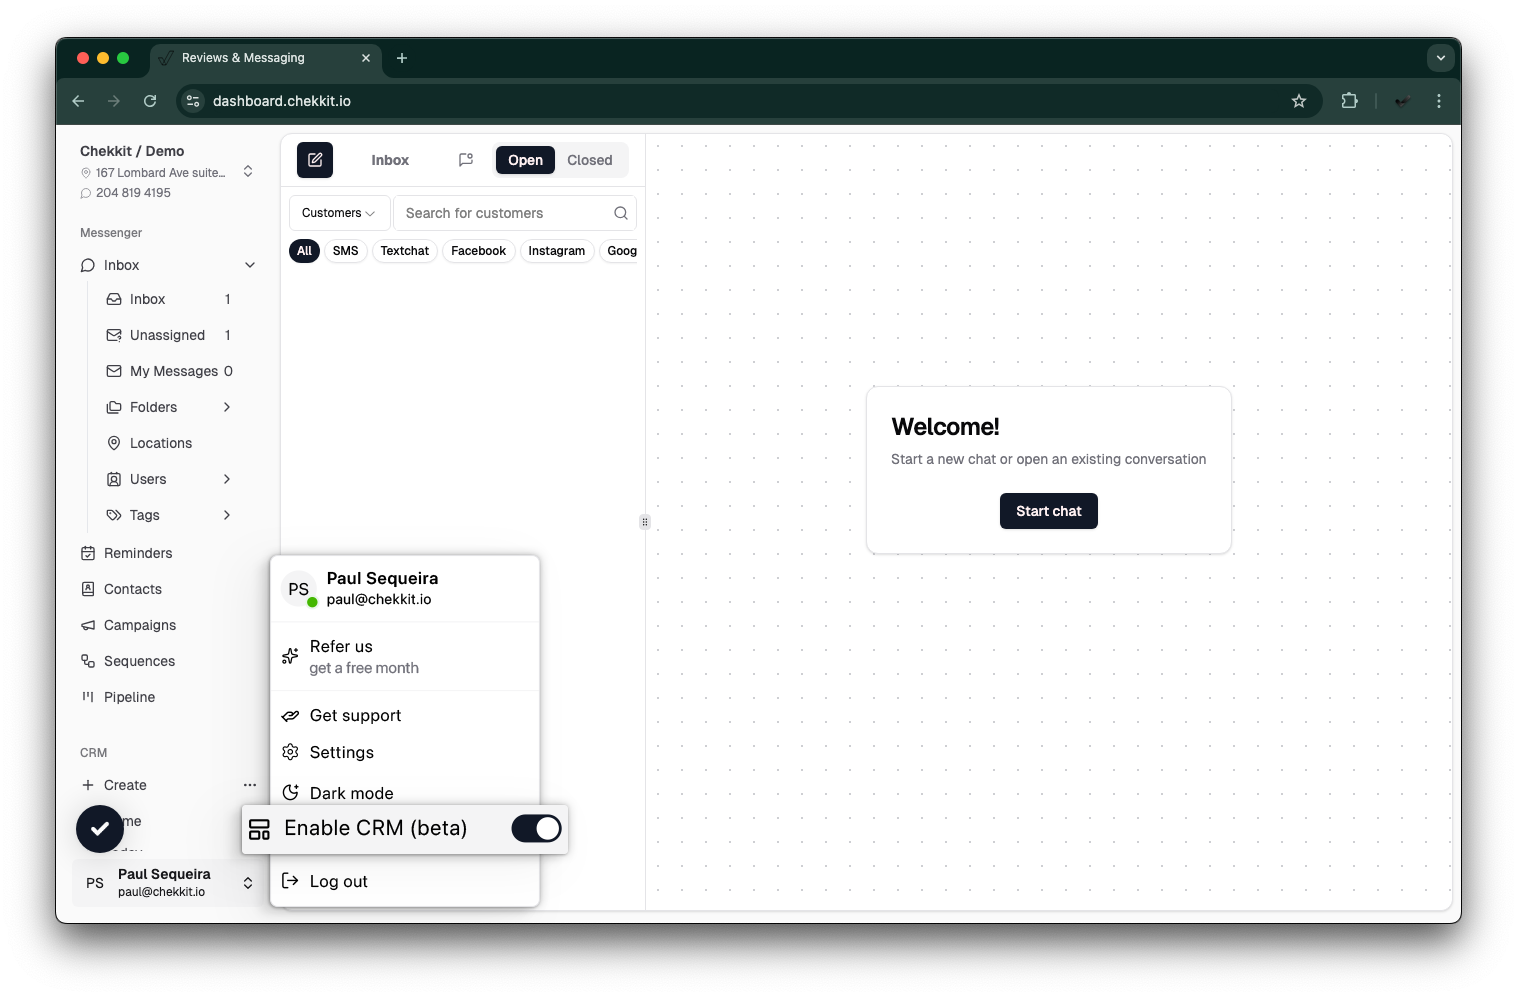Close the Reviews & Messaging tab
1517x997 pixels.
pyautogui.click(x=366, y=58)
